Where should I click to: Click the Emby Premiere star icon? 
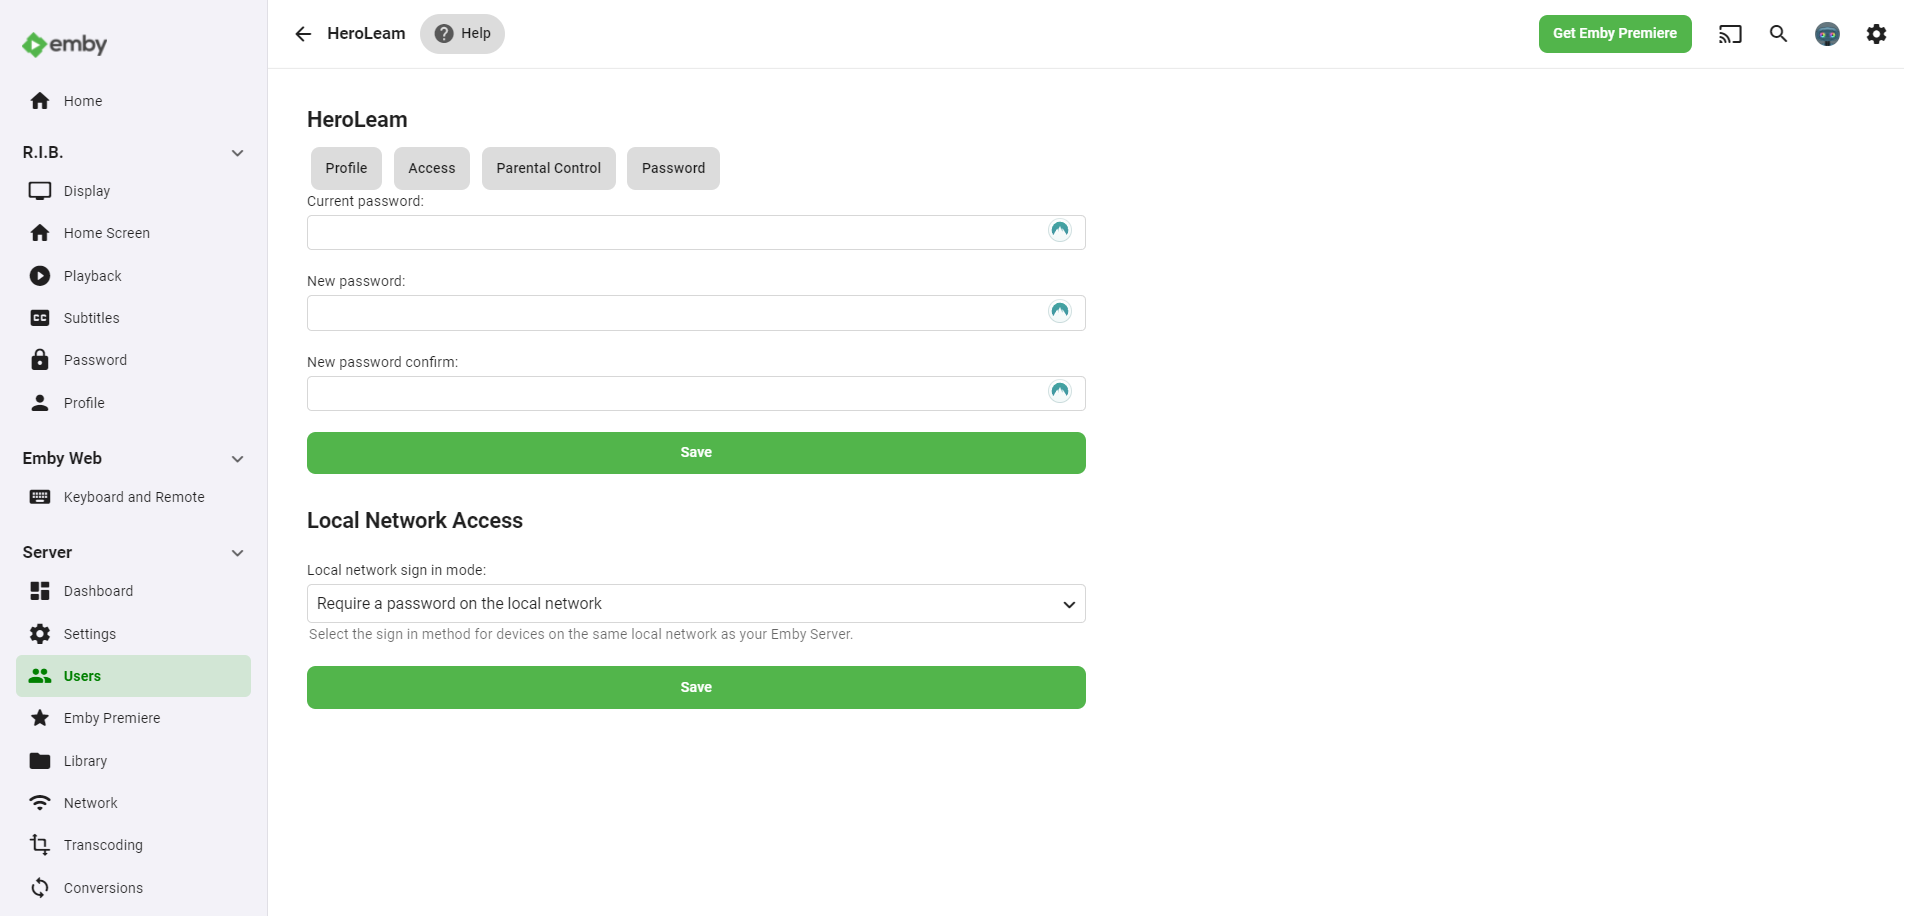(40, 718)
